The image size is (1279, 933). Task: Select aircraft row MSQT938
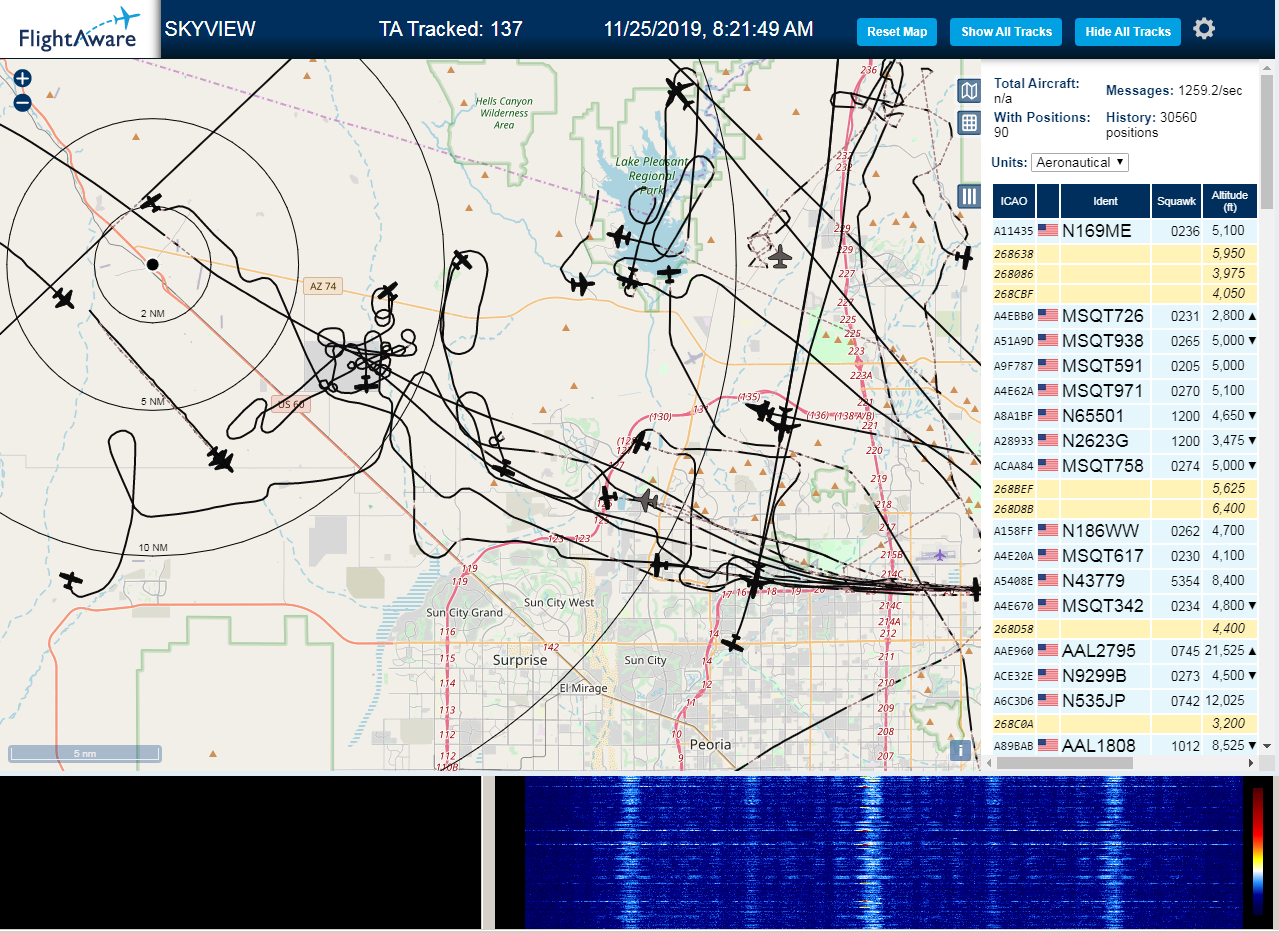click(1124, 340)
